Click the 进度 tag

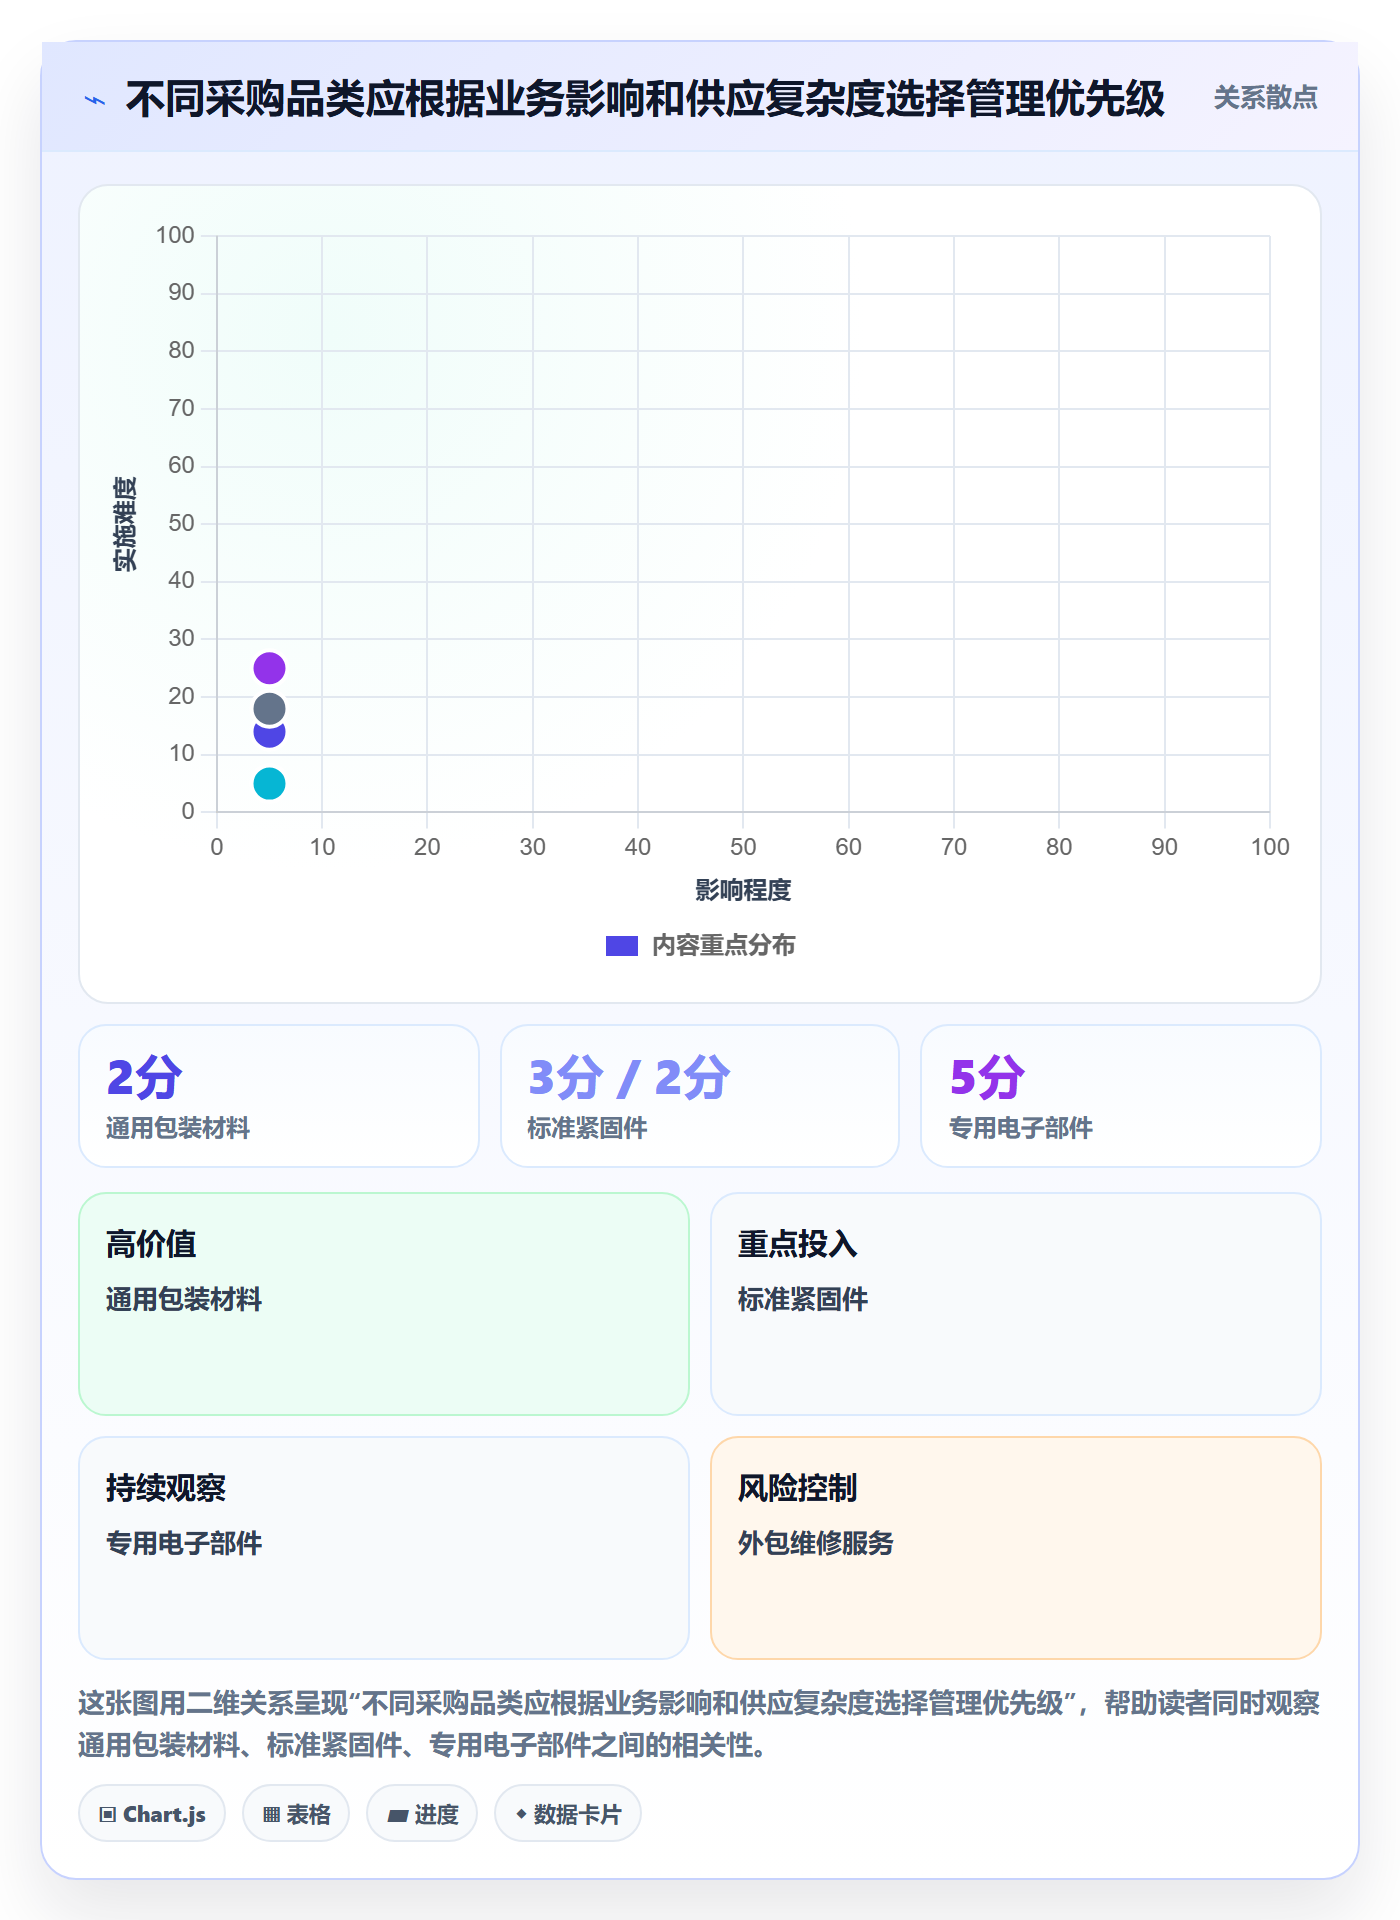click(422, 1814)
